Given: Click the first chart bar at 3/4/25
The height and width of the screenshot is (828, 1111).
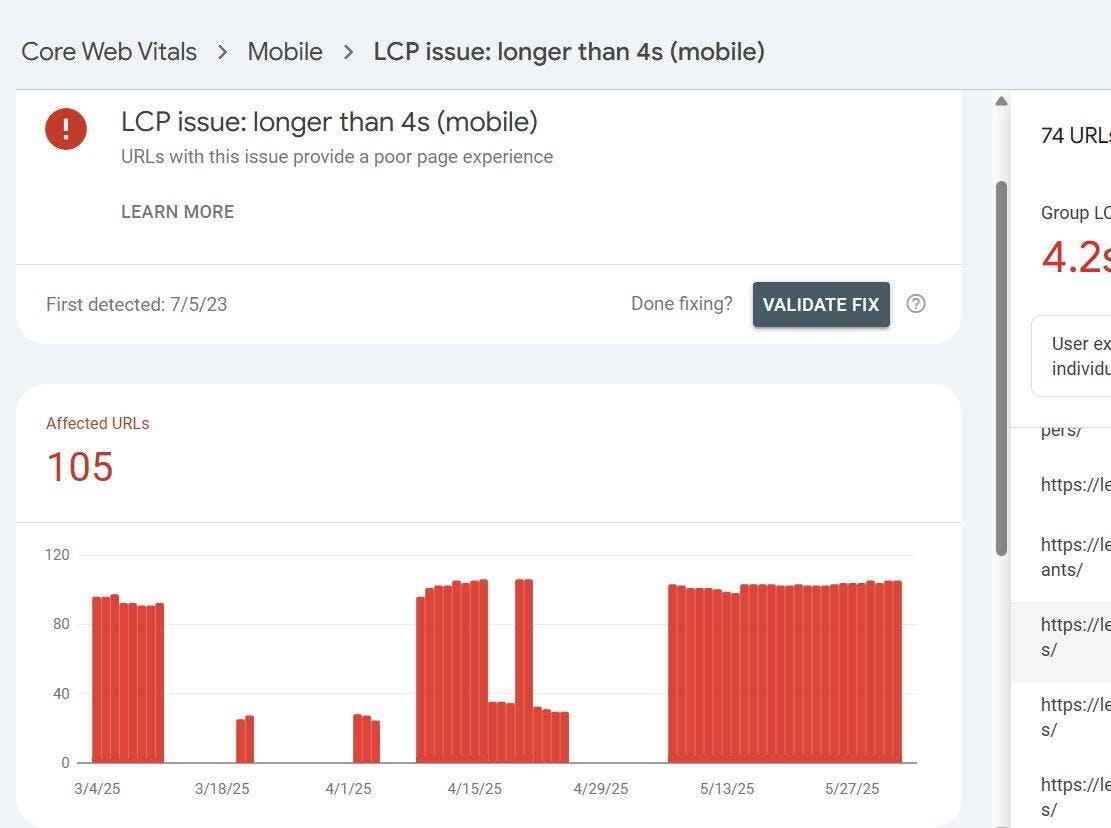Looking at the screenshot, I should pos(97,680).
